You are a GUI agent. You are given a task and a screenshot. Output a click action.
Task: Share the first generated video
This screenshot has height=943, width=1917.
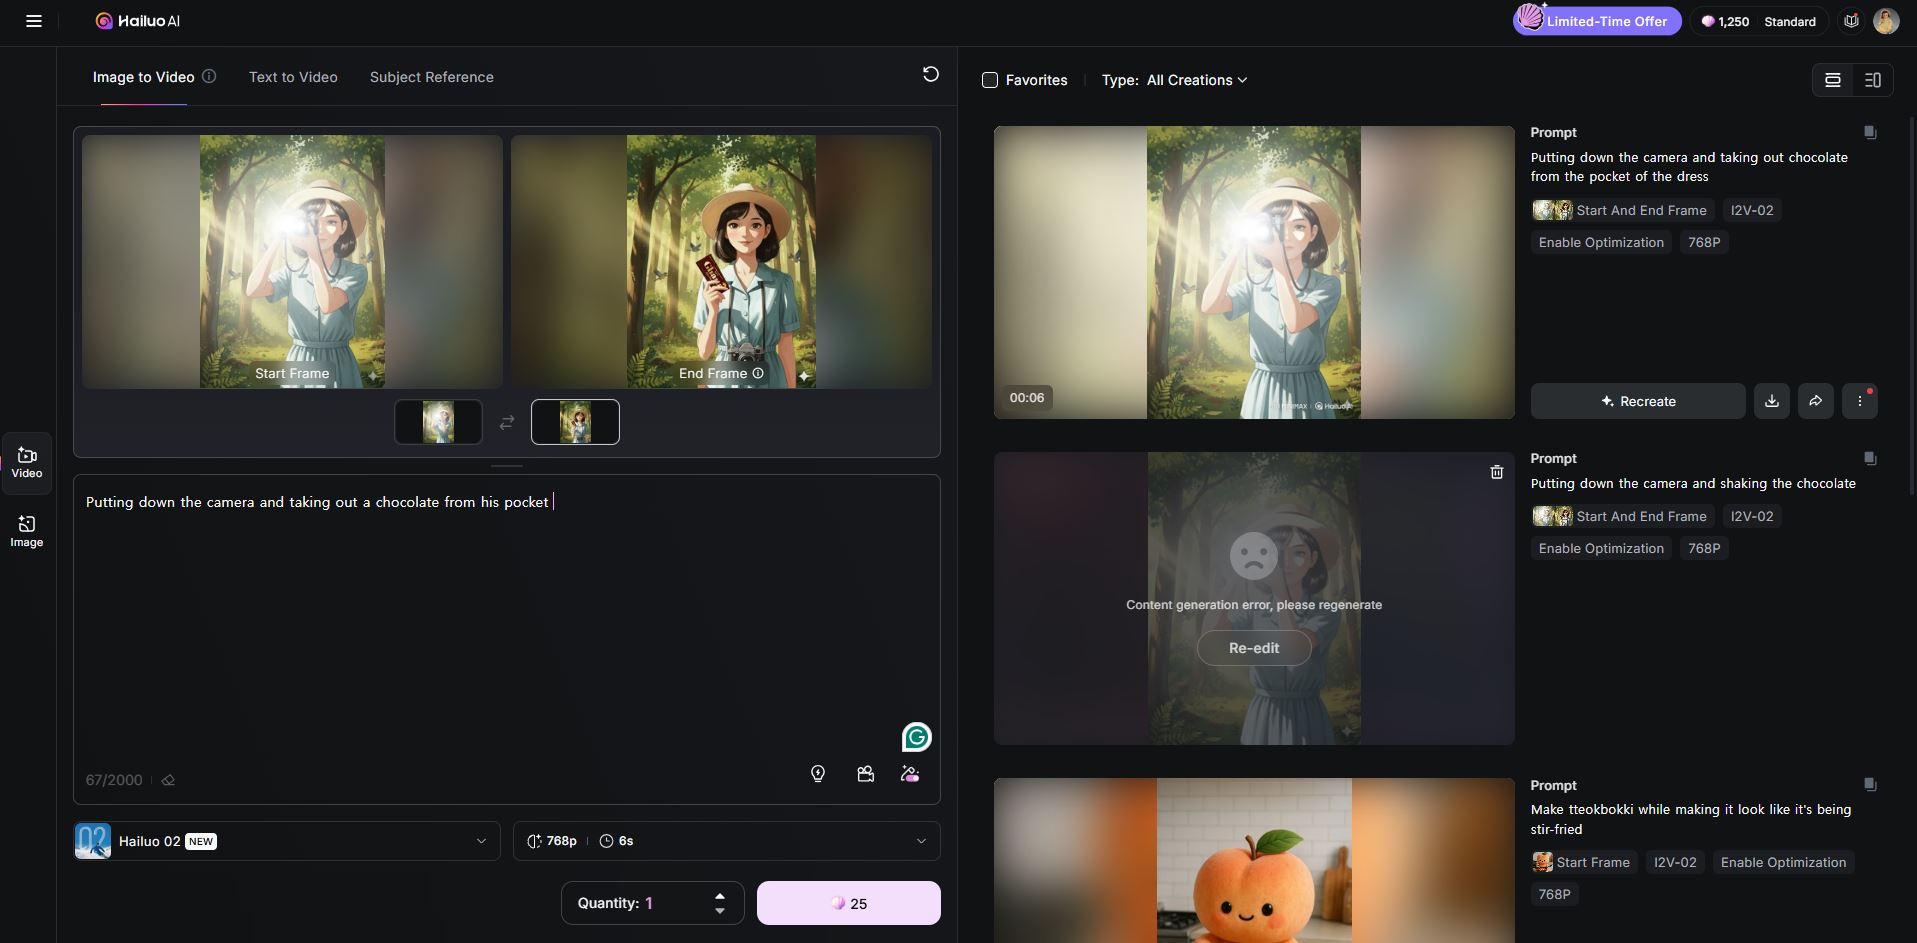pos(1815,401)
